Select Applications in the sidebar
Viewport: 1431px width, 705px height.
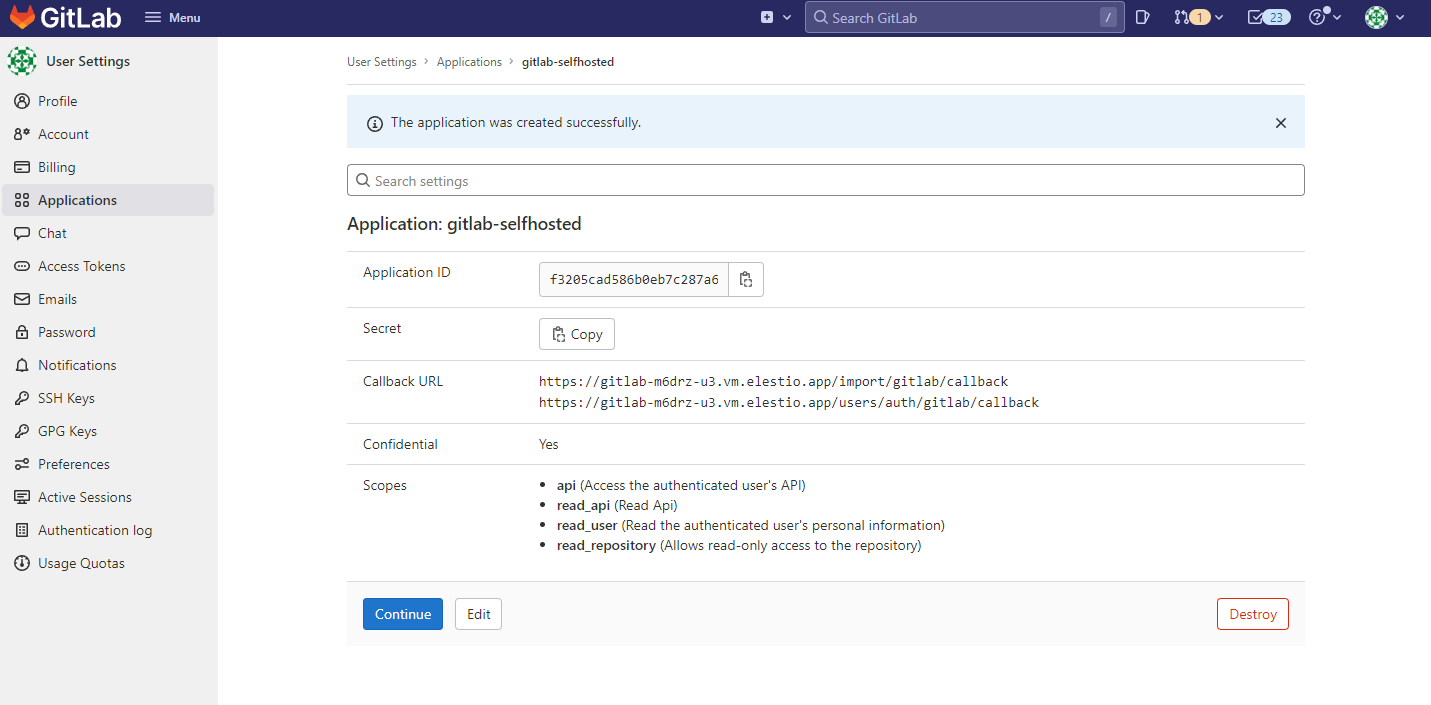click(x=108, y=200)
